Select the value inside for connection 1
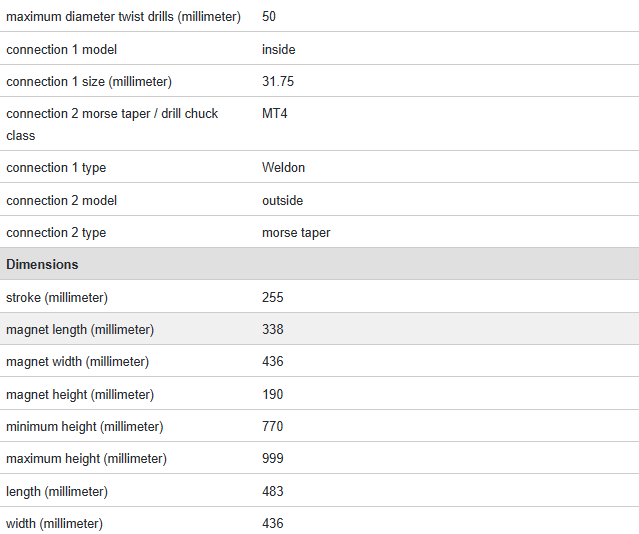639x534 pixels. point(279,49)
